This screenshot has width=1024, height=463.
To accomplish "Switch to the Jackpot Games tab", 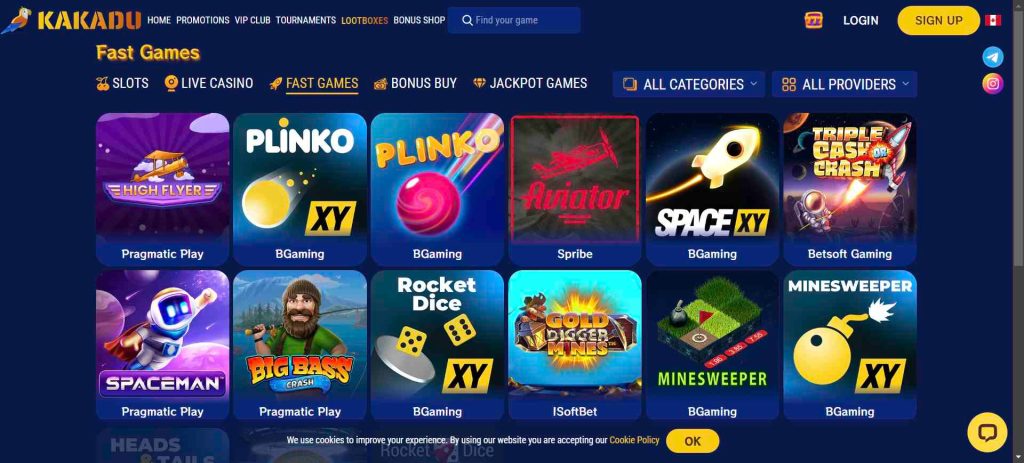I will (530, 83).
